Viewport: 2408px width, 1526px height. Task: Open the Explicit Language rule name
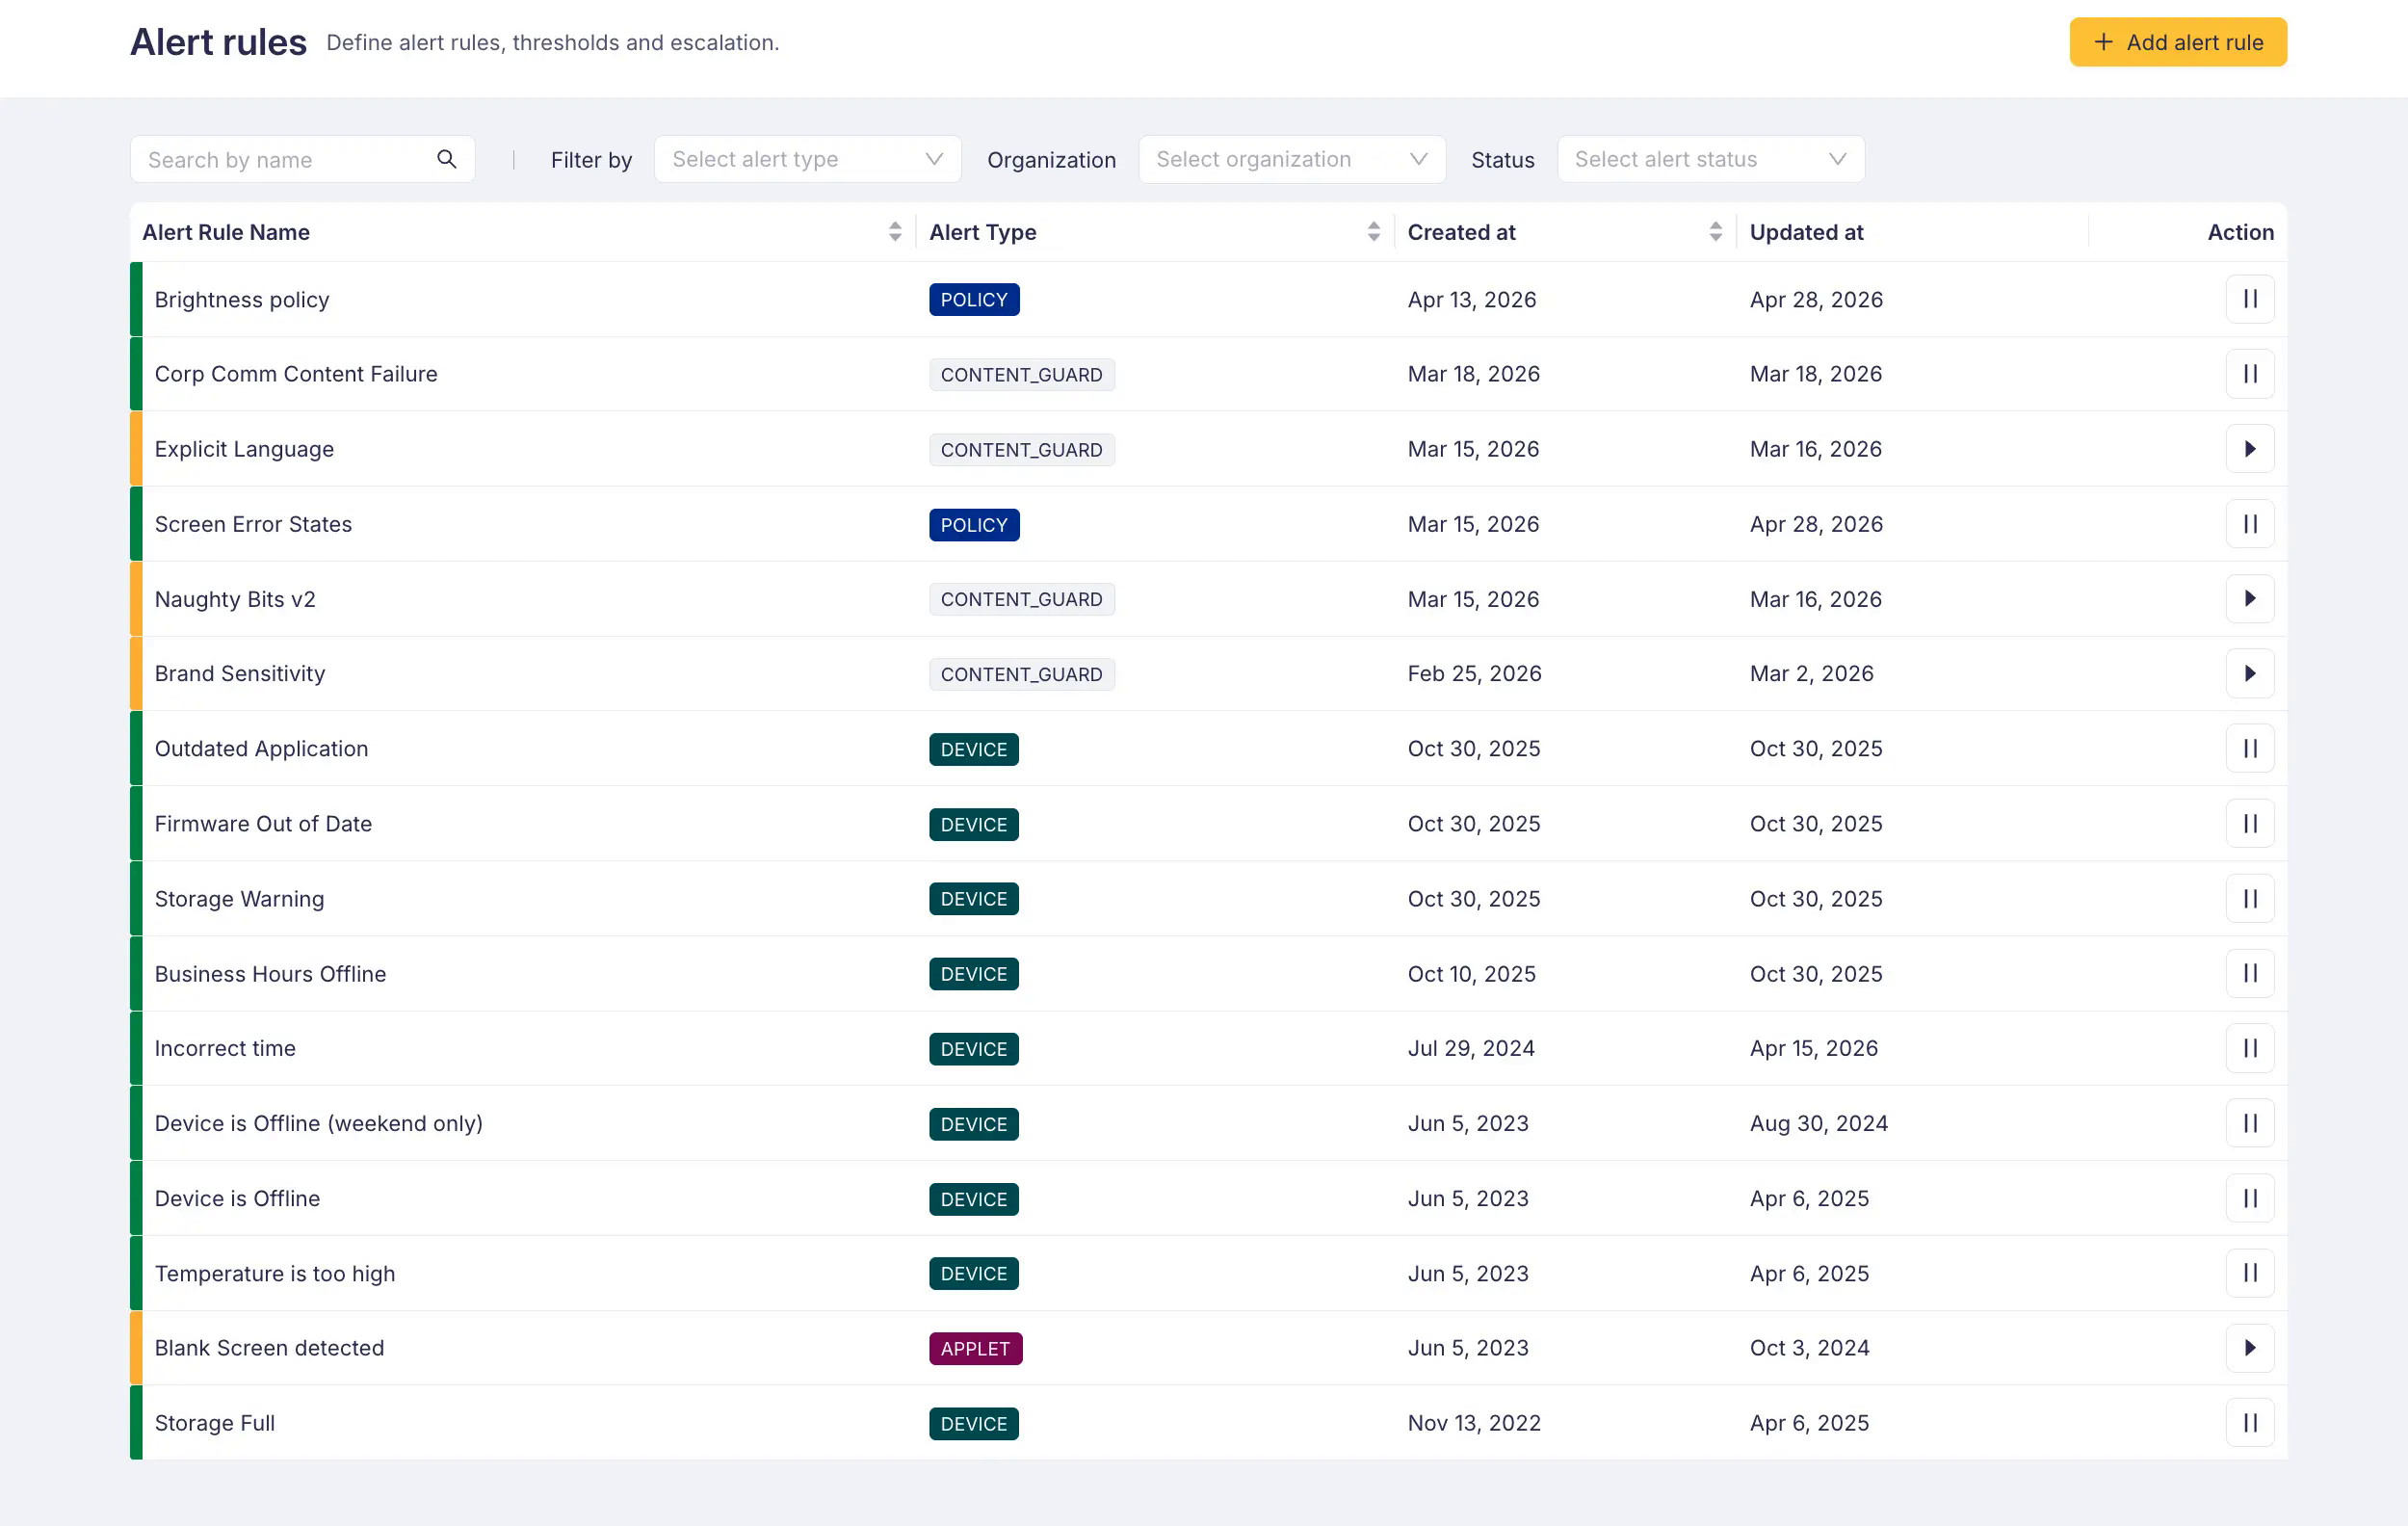(x=244, y=449)
